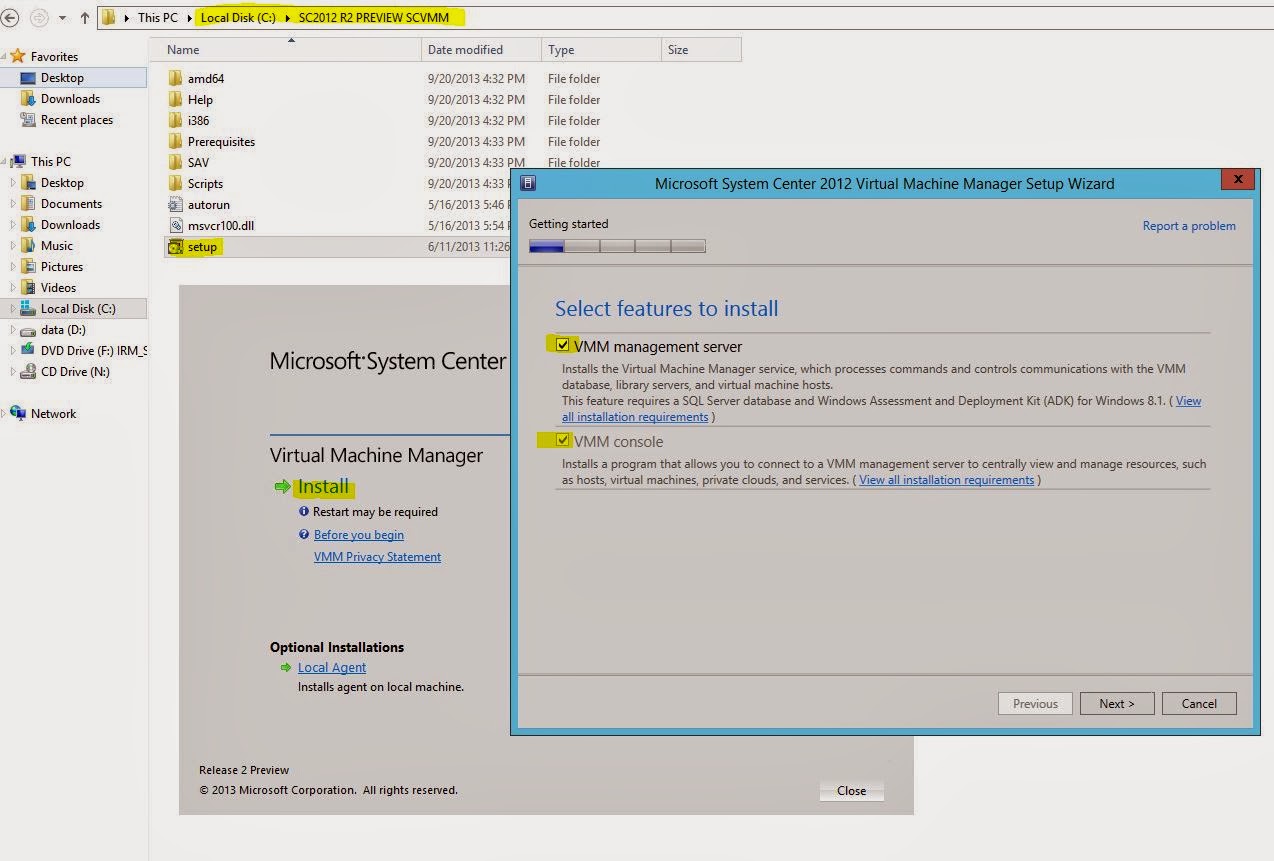Toggle the VMM console checkbox
1274x861 pixels.
[x=564, y=441]
